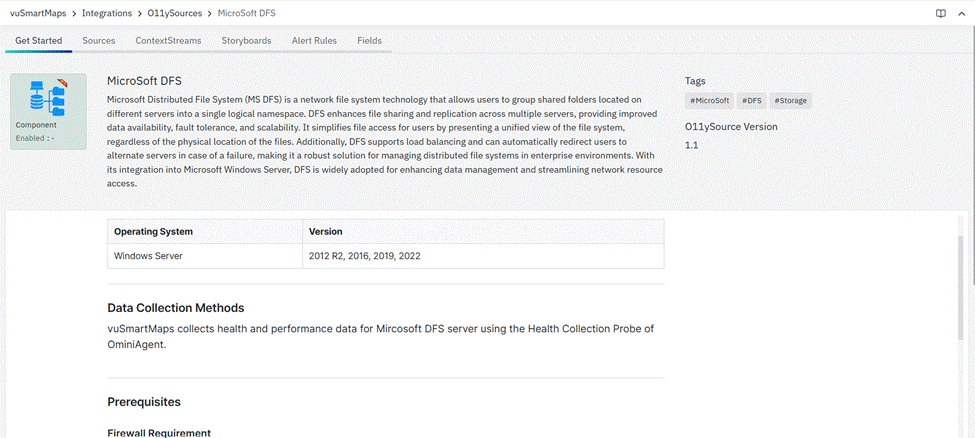Collapse the header with the up chevron
The width and height of the screenshot is (975, 438).
(x=960, y=14)
